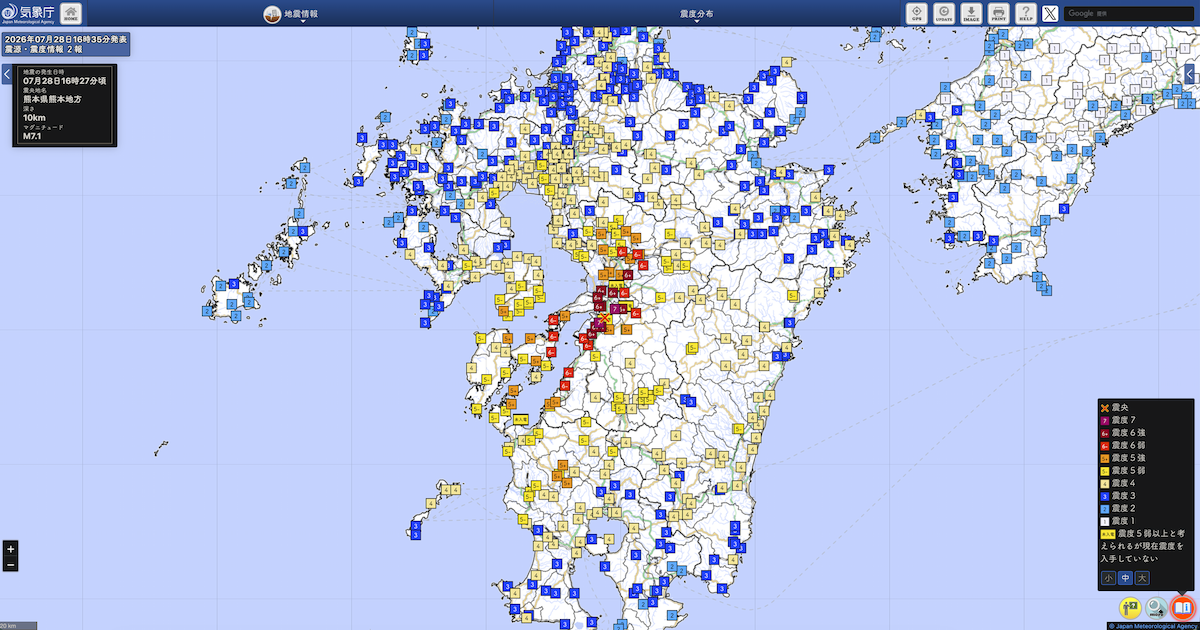The image size is (1200, 630).
Task: Download map via the IMAGE button
Action: (x=970, y=14)
